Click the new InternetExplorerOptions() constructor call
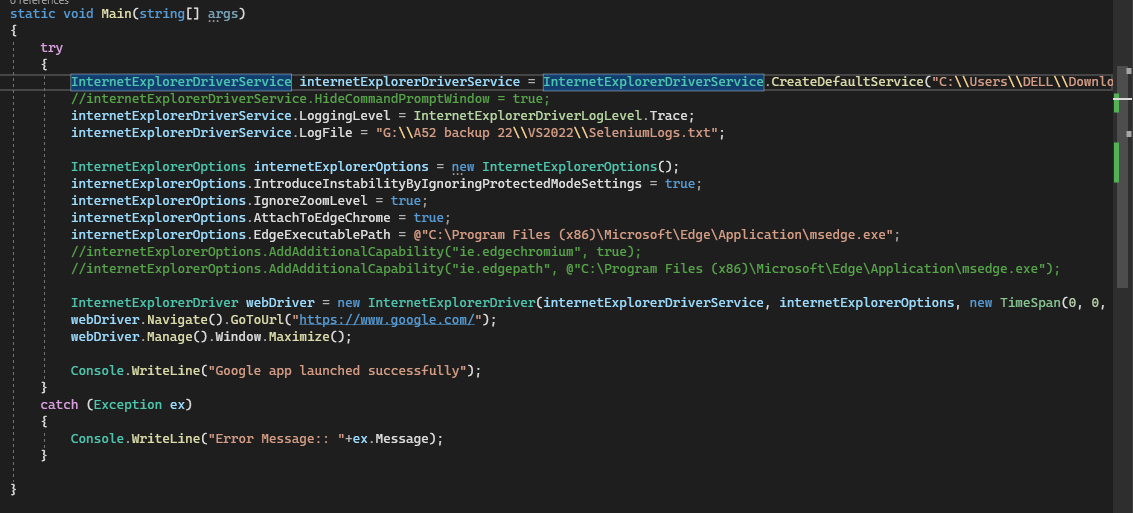The image size is (1133, 513). pos(566,167)
